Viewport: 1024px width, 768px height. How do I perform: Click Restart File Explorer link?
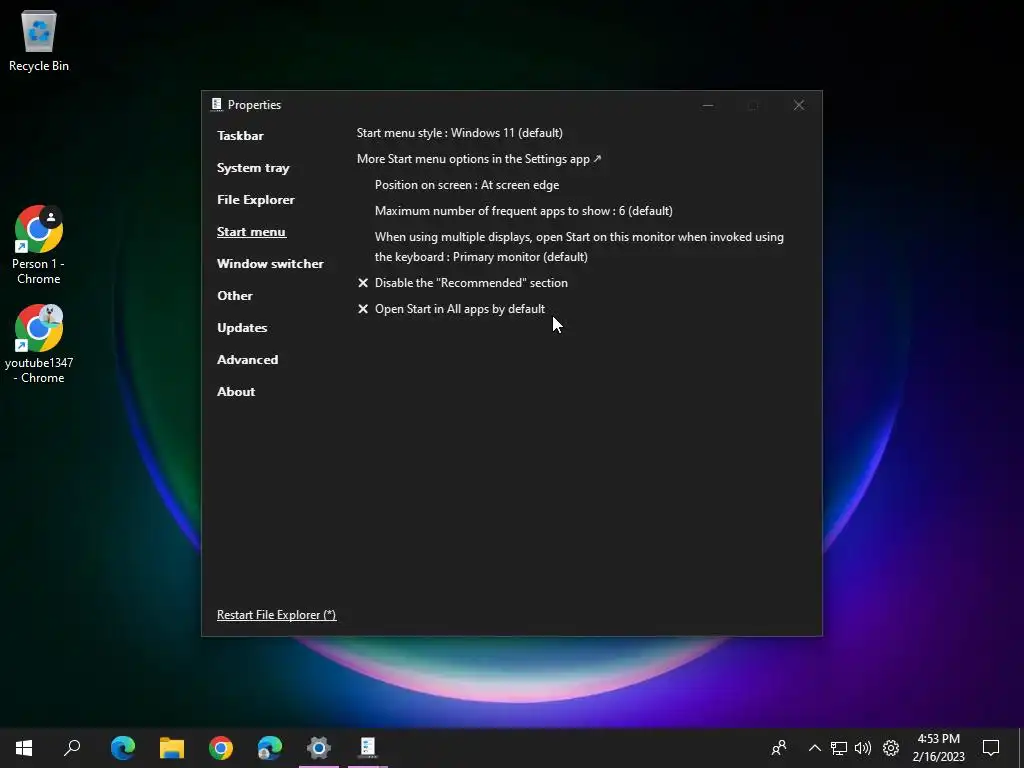(276, 615)
